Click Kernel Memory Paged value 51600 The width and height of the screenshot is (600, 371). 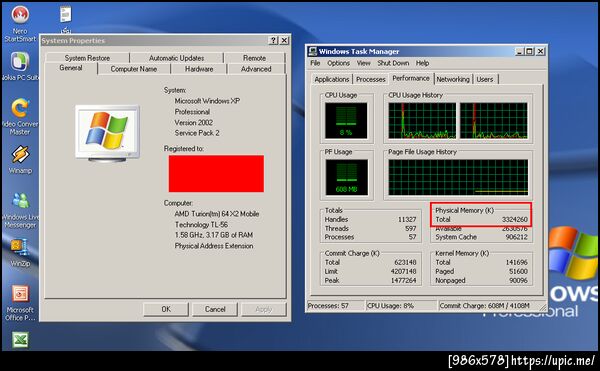pyautogui.click(x=518, y=272)
